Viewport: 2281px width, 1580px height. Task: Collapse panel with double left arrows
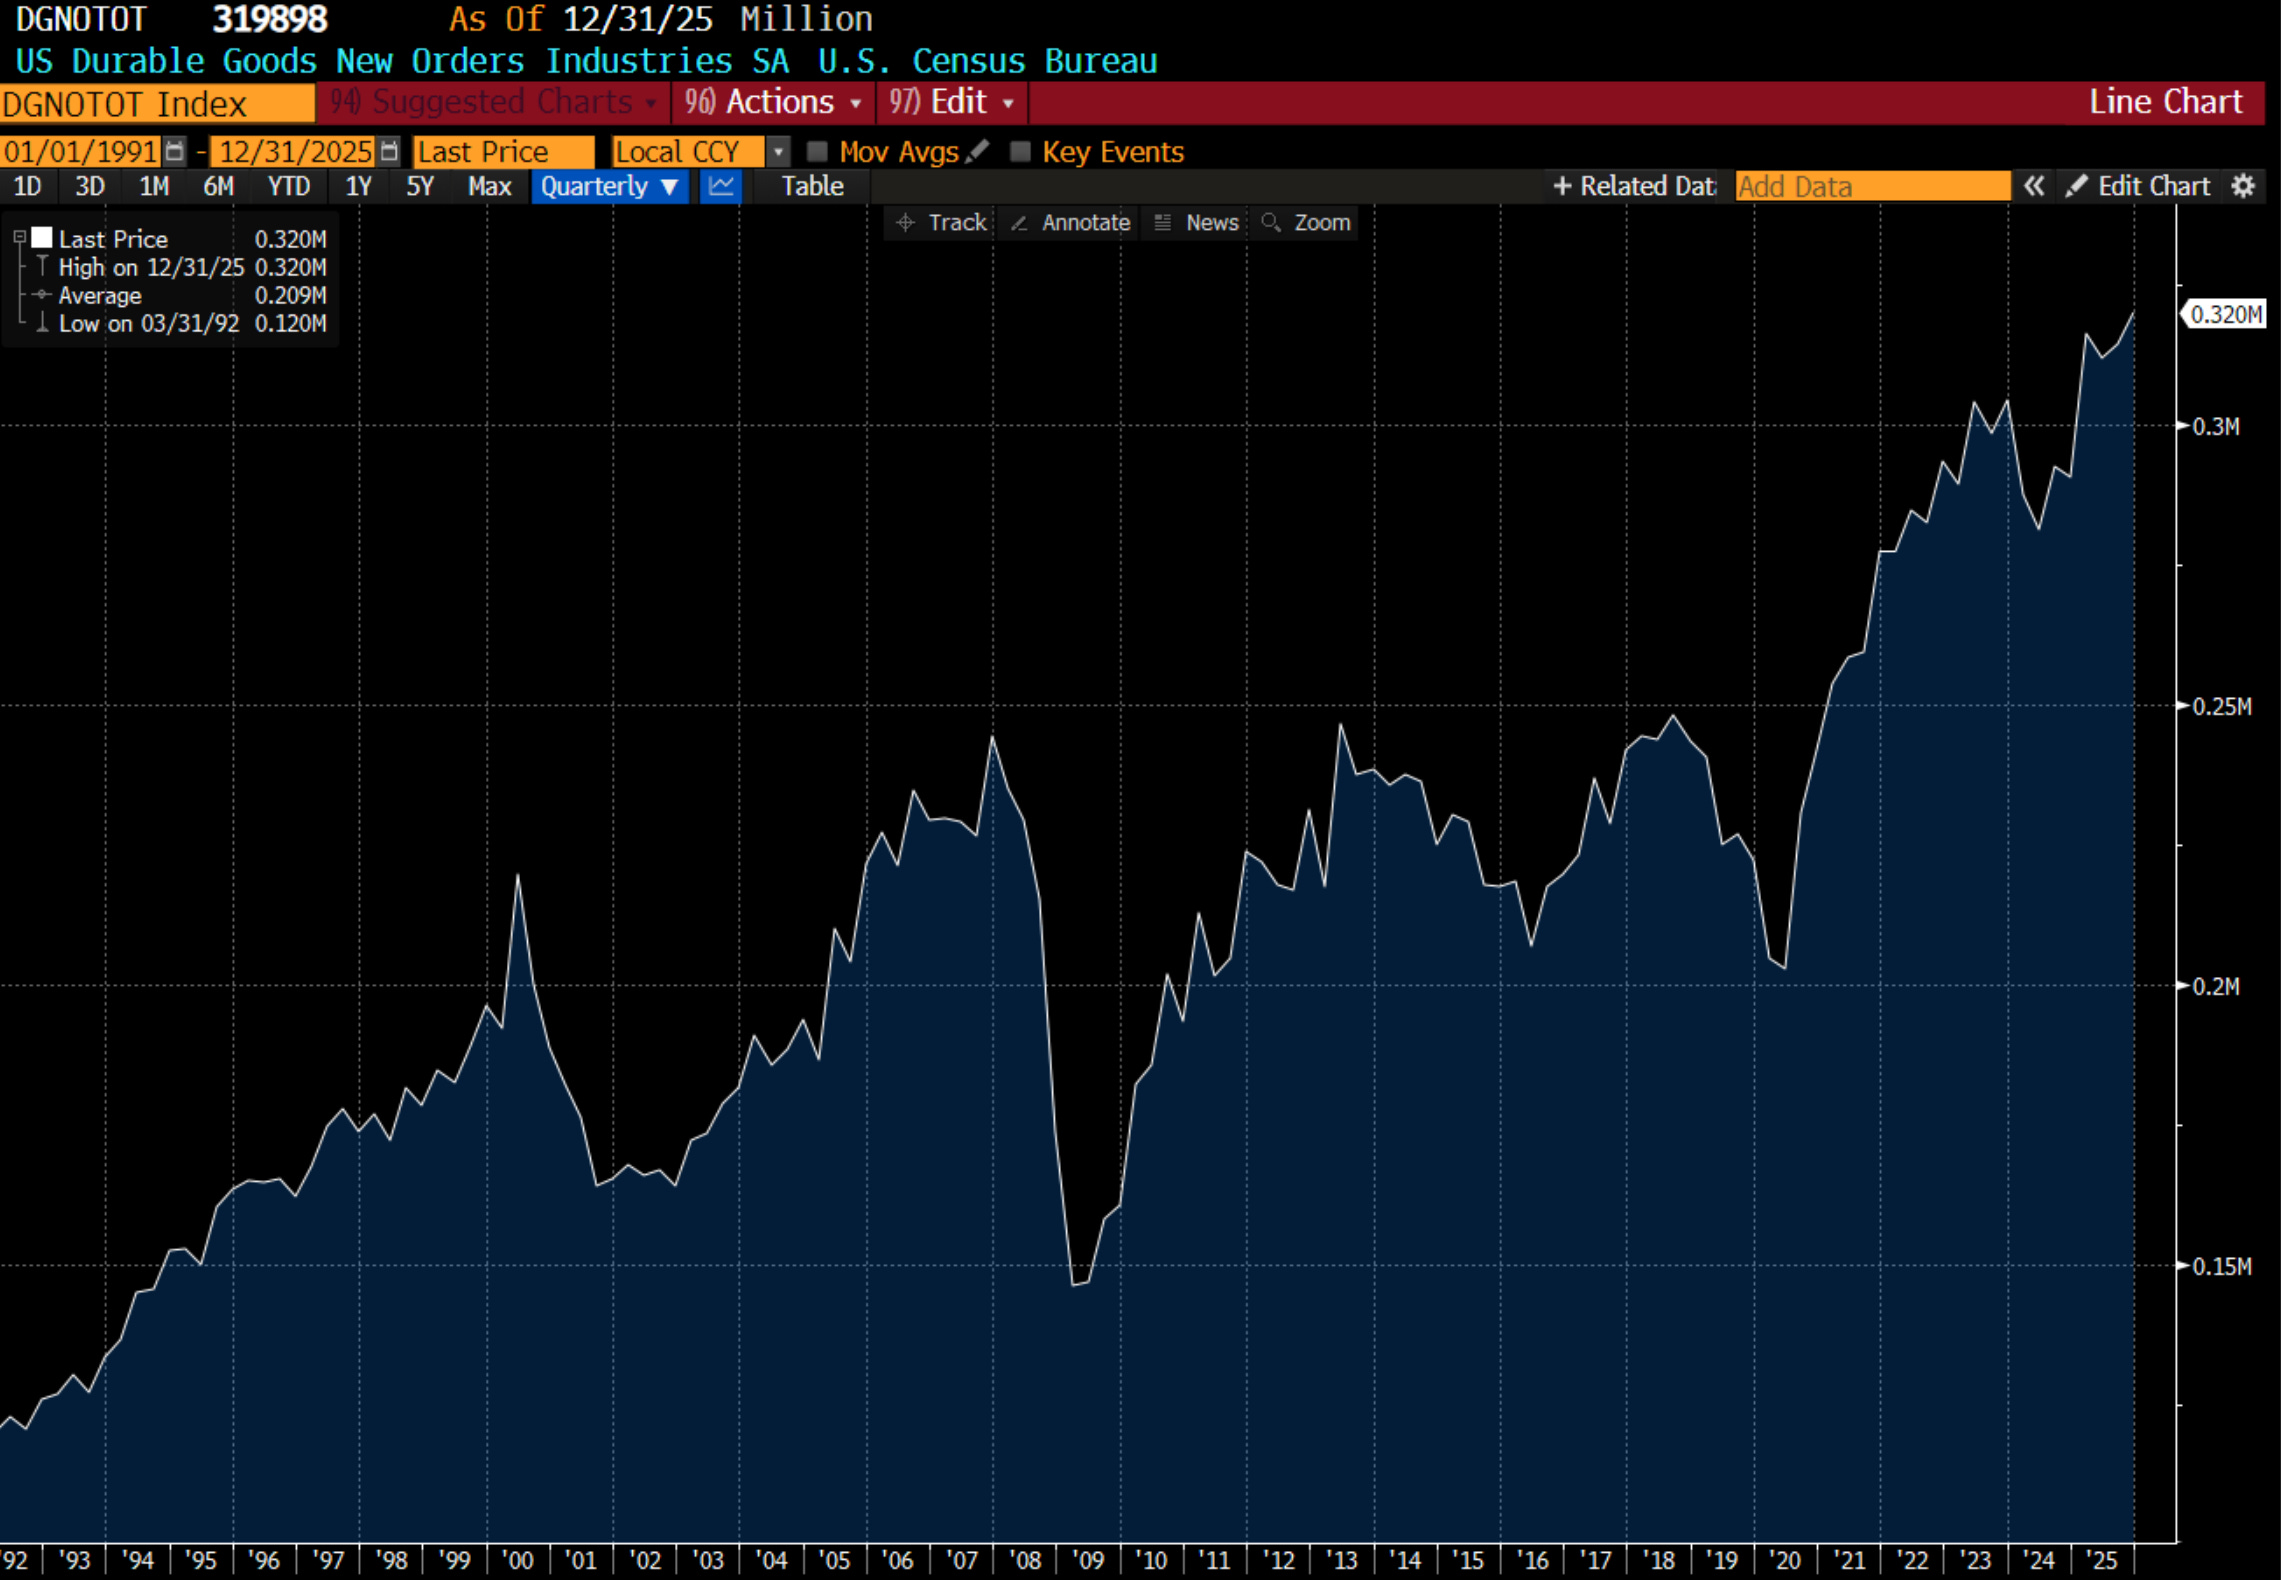pyautogui.click(x=2033, y=186)
